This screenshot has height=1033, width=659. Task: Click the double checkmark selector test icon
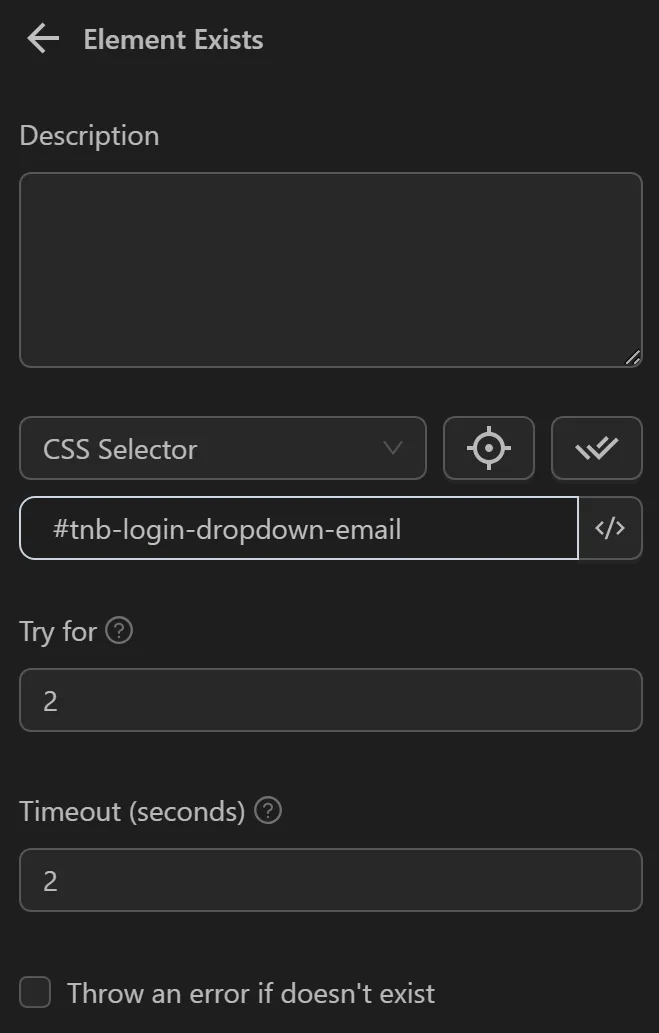pyautogui.click(x=596, y=448)
